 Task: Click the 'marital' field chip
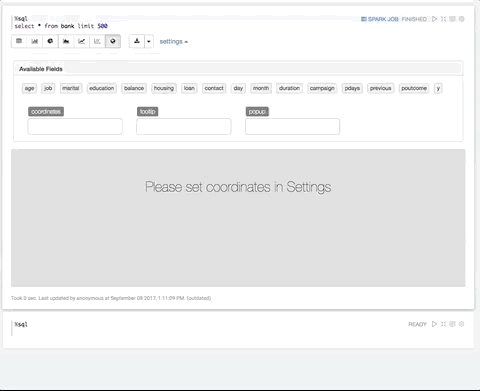click(71, 88)
